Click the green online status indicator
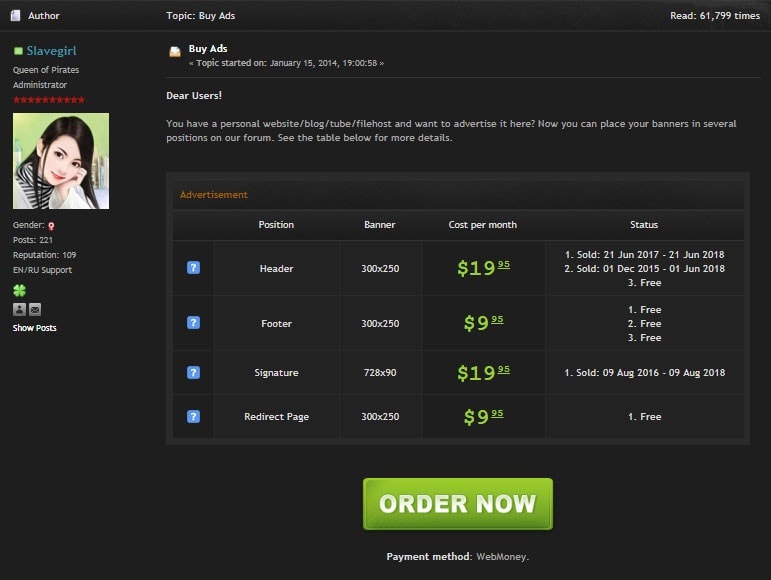Image resolution: width=771 pixels, height=580 pixels. pos(18,51)
